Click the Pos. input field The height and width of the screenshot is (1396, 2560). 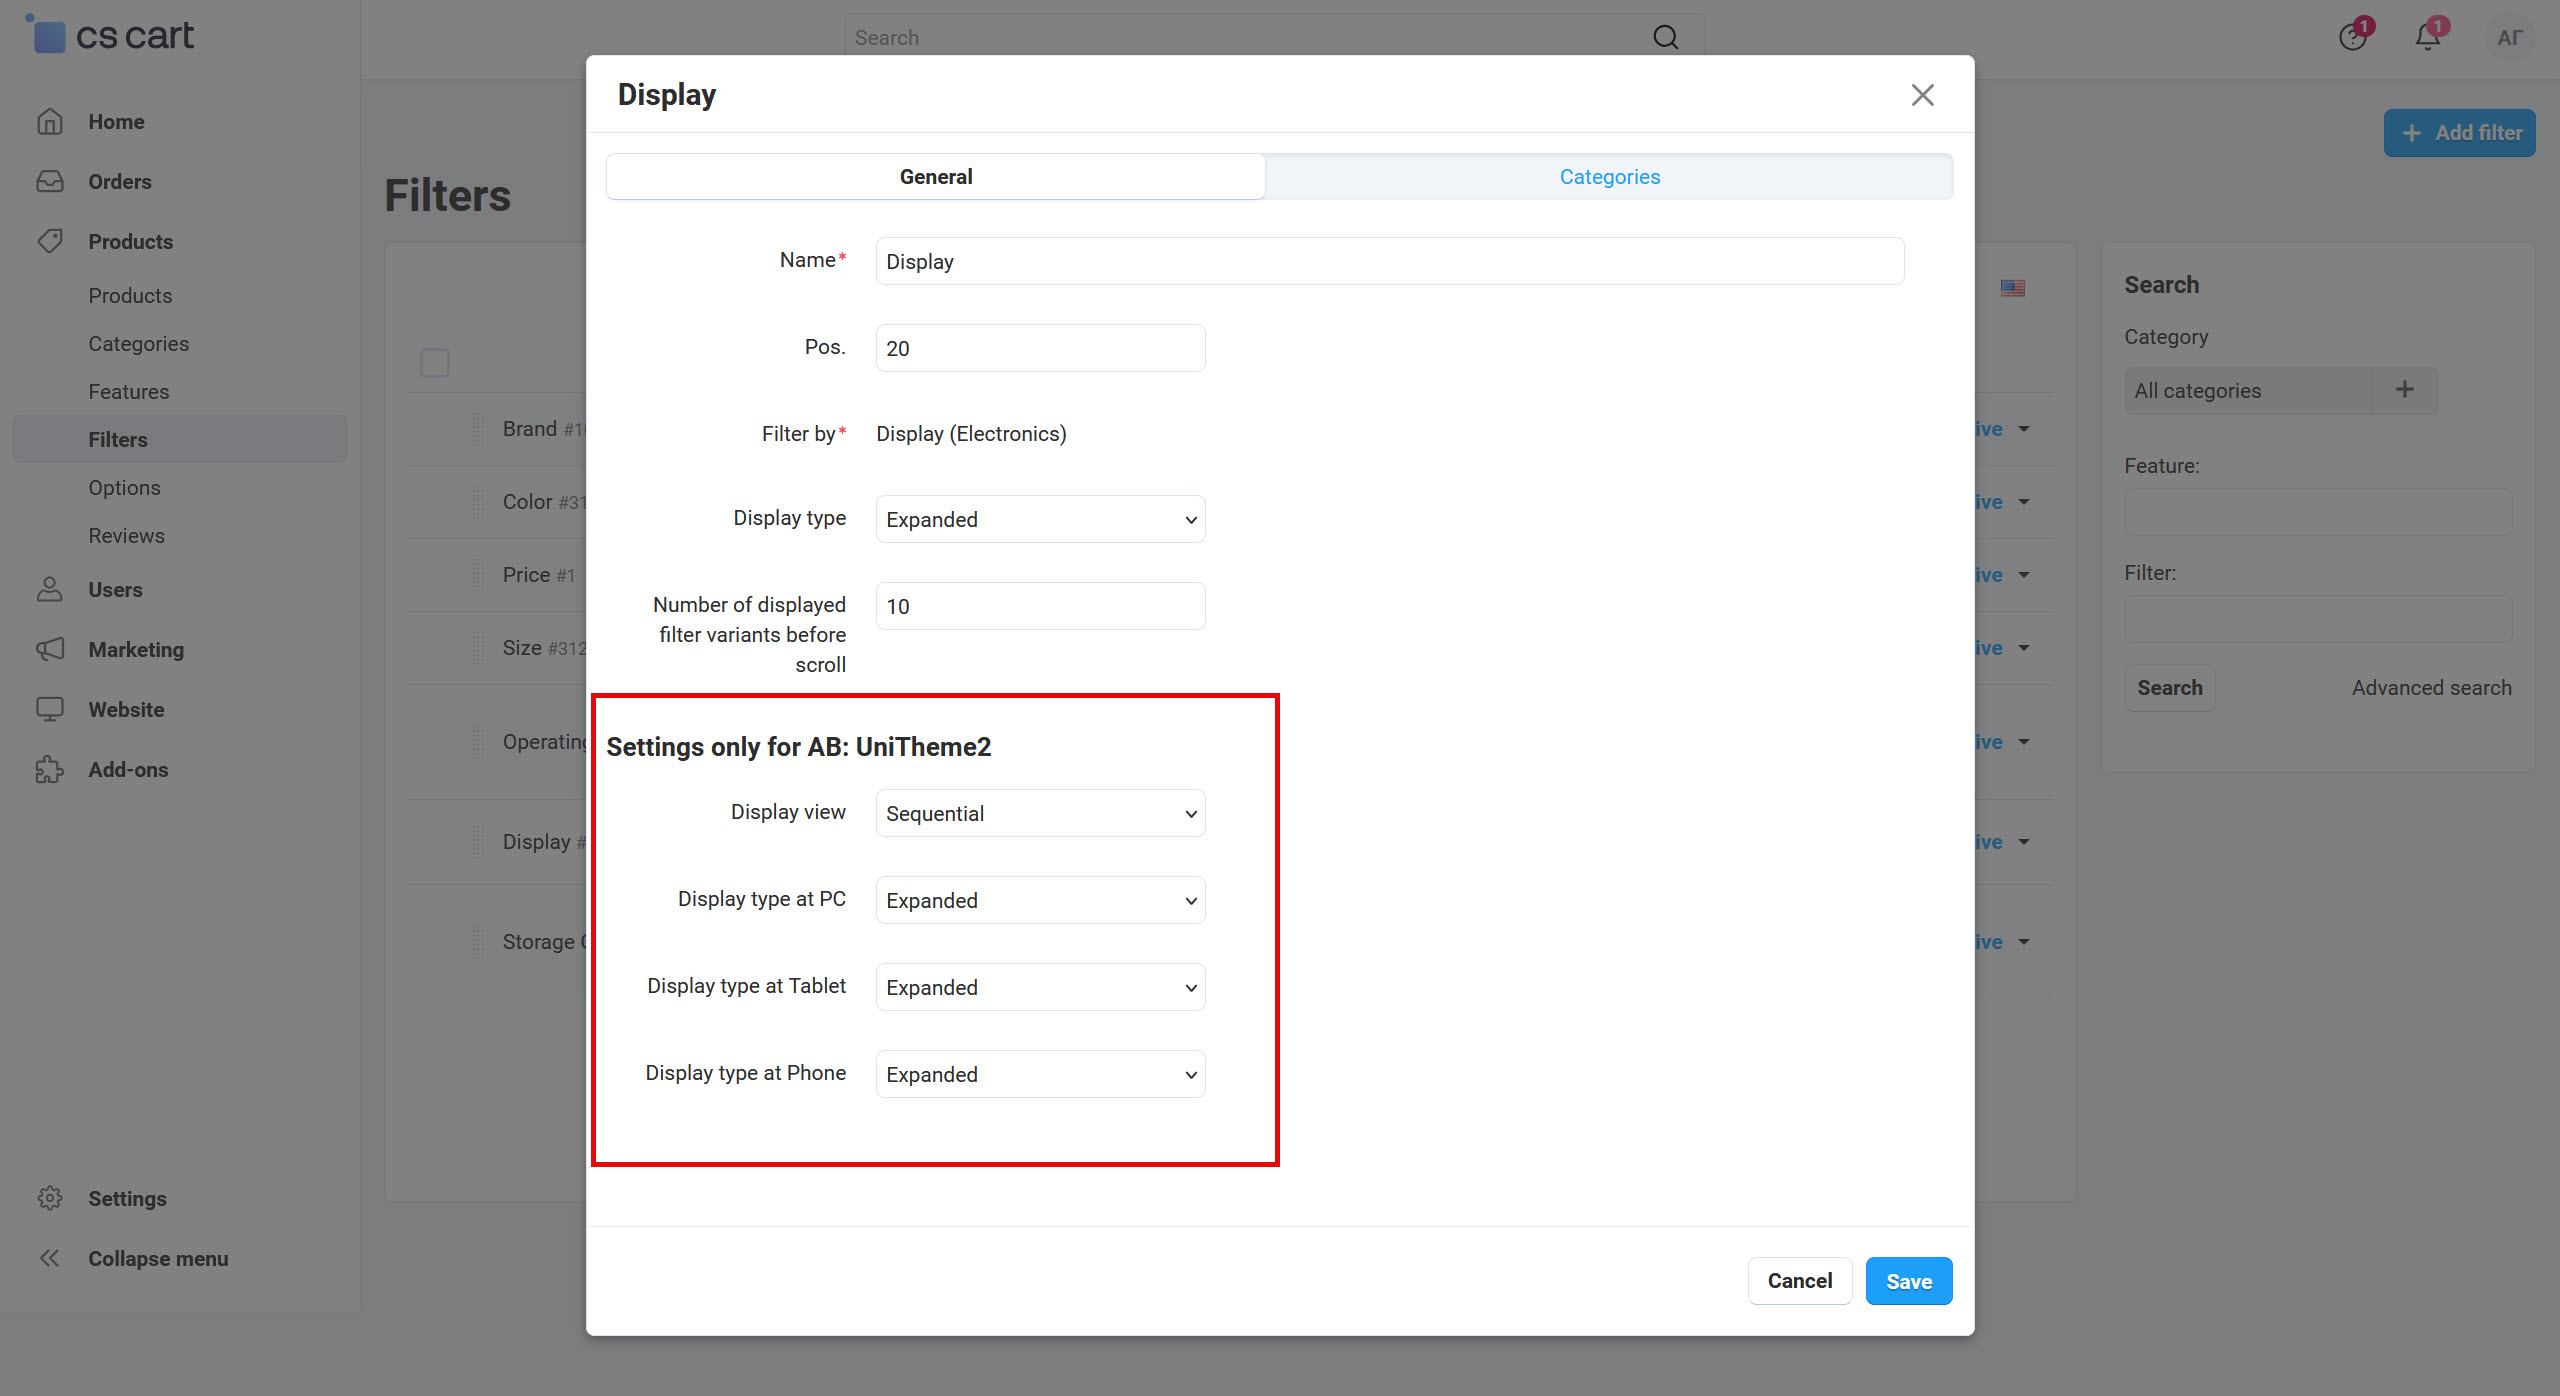coord(1041,348)
